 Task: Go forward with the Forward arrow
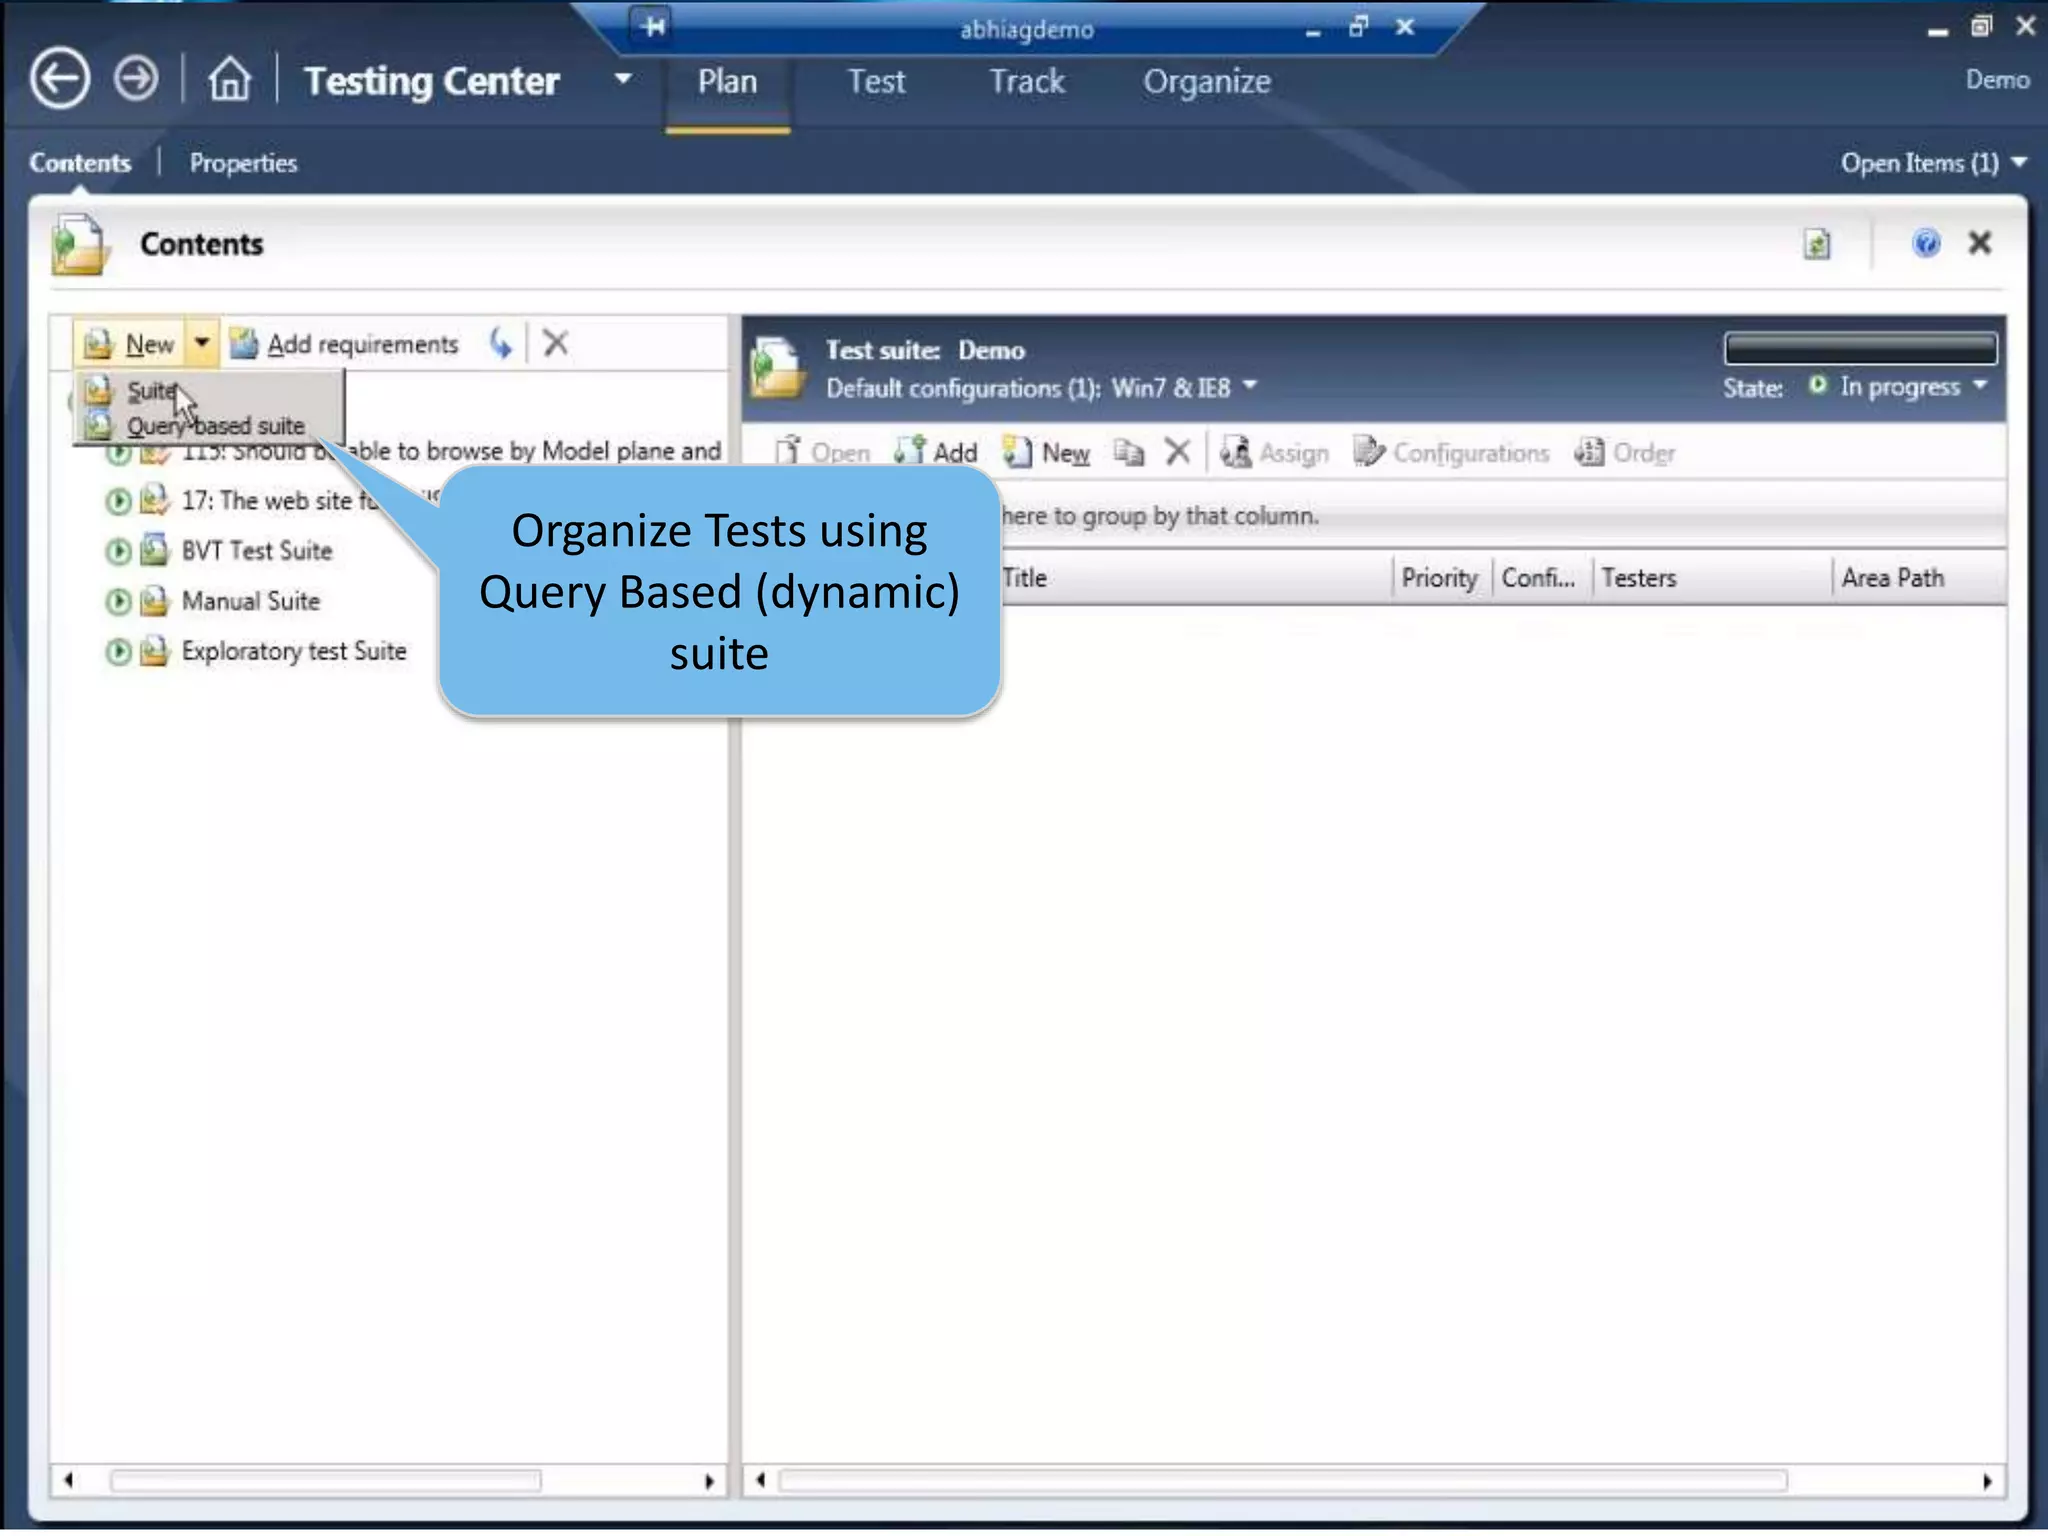135,78
